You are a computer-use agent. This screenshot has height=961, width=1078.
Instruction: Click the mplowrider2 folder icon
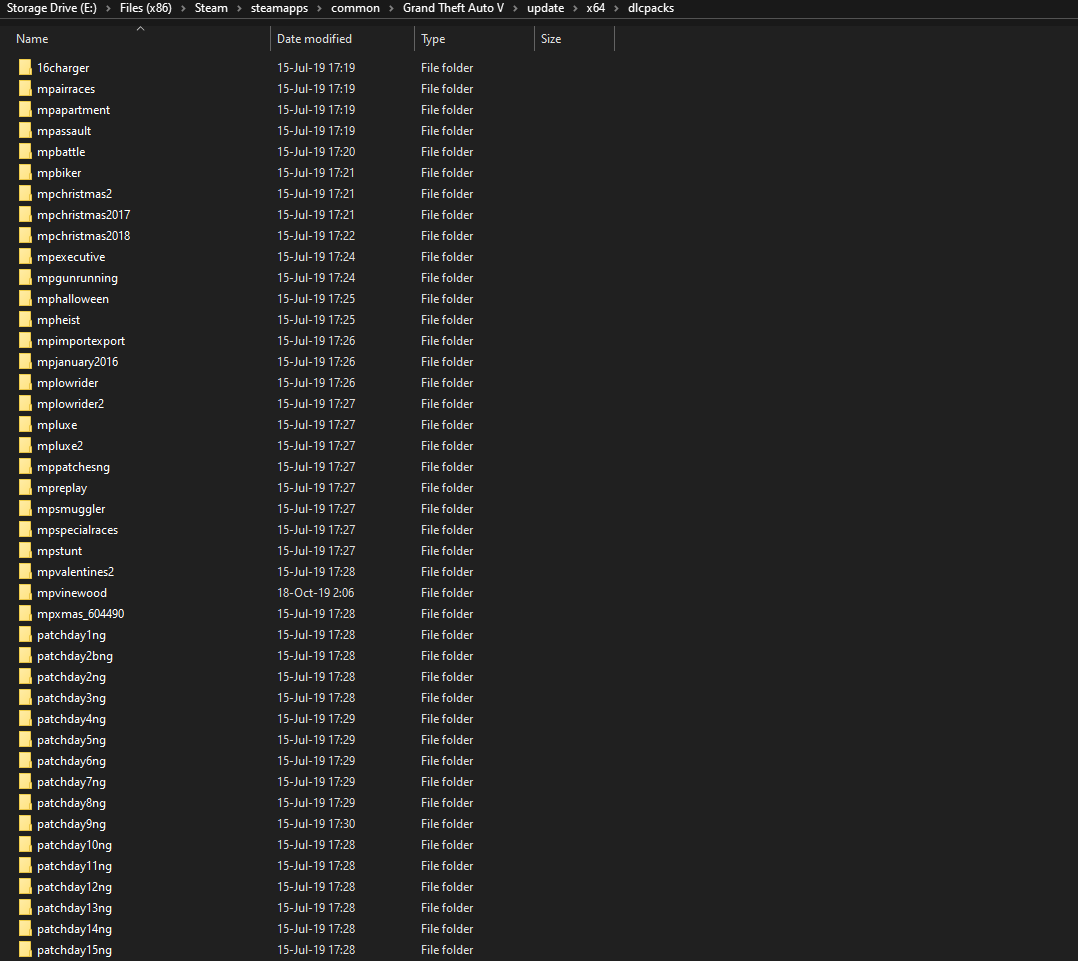click(25, 404)
